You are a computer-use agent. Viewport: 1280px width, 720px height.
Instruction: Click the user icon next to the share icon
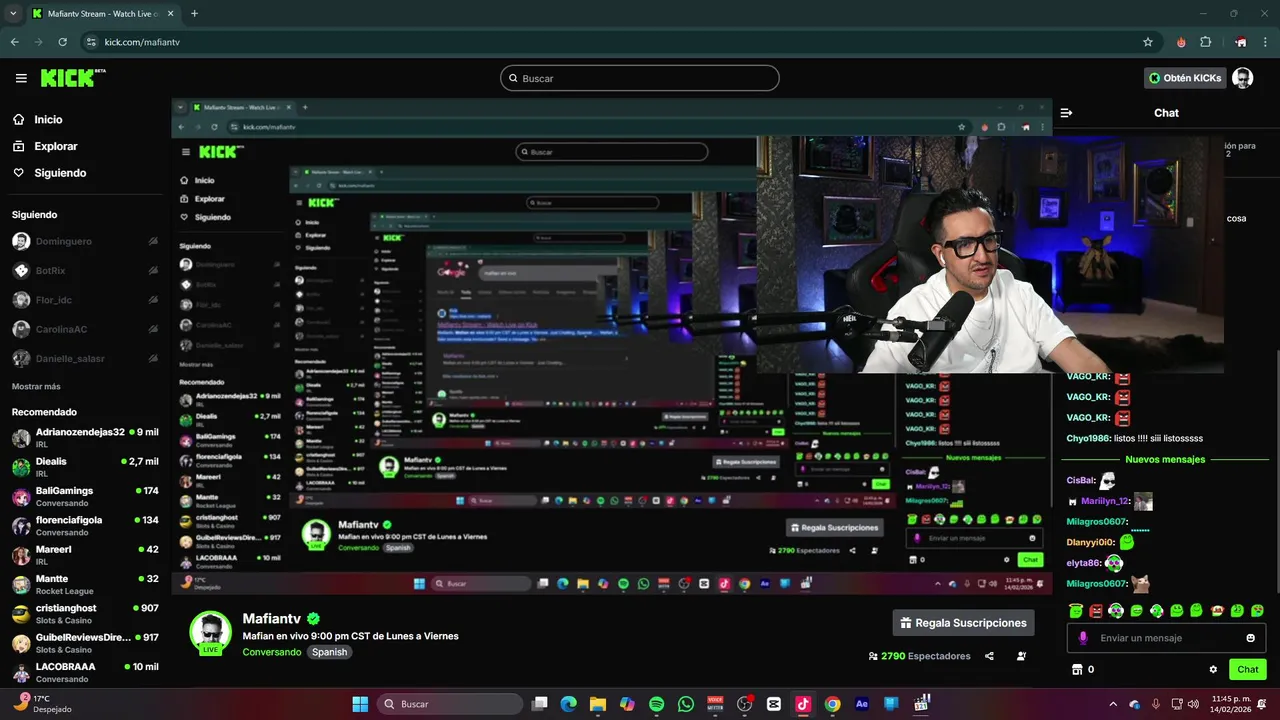pyautogui.click(x=1021, y=656)
